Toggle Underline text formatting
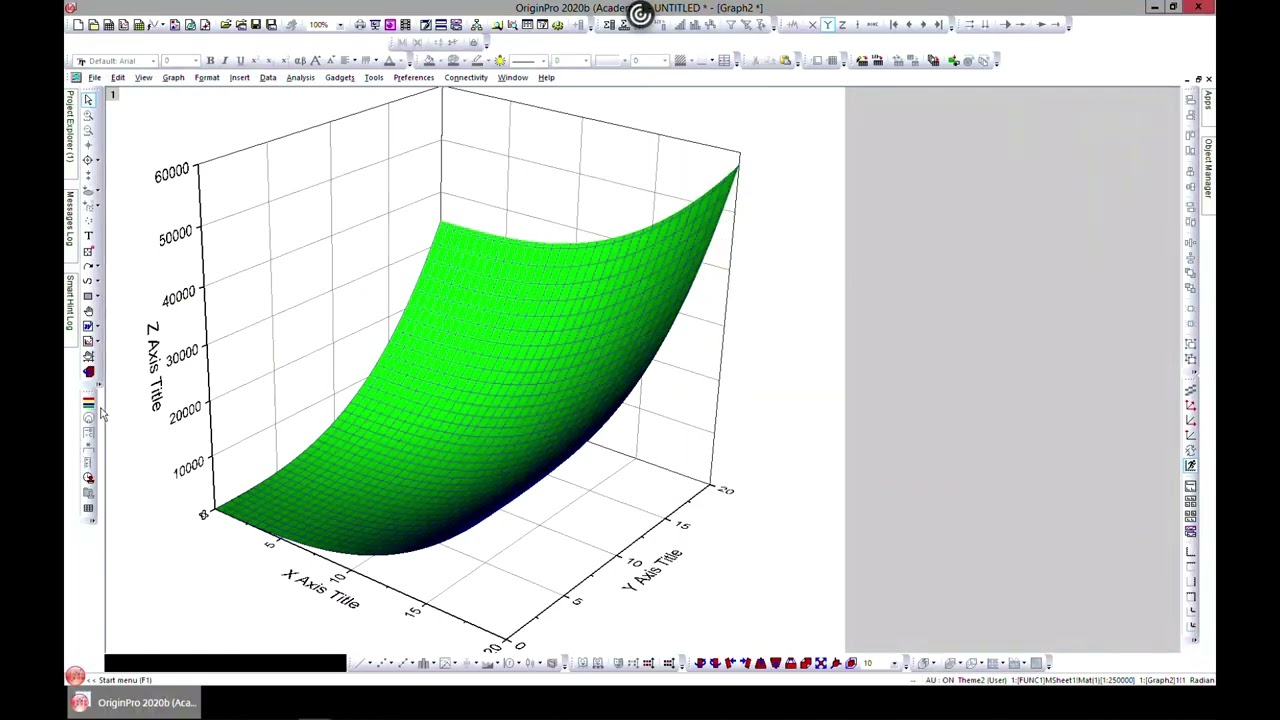The height and width of the screenshot is (720, 1280). pyautogui.click(x=240, y=61)
